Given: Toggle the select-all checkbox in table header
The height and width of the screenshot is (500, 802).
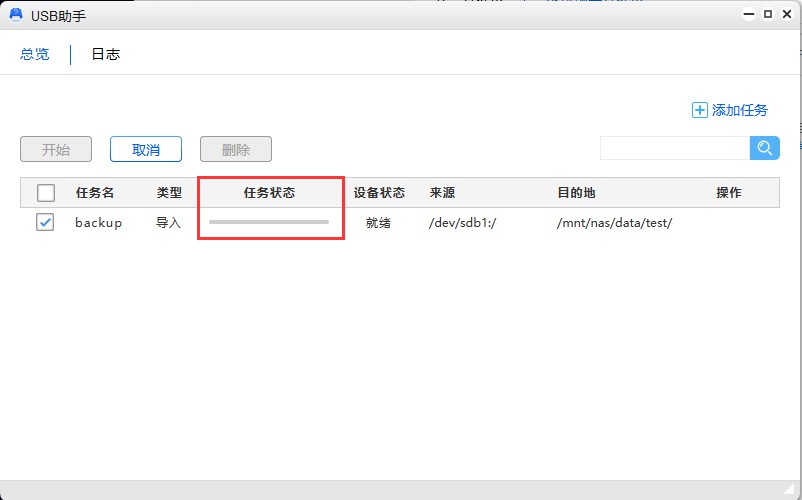Looking at the screenshot, I should (x=46, y=193).
